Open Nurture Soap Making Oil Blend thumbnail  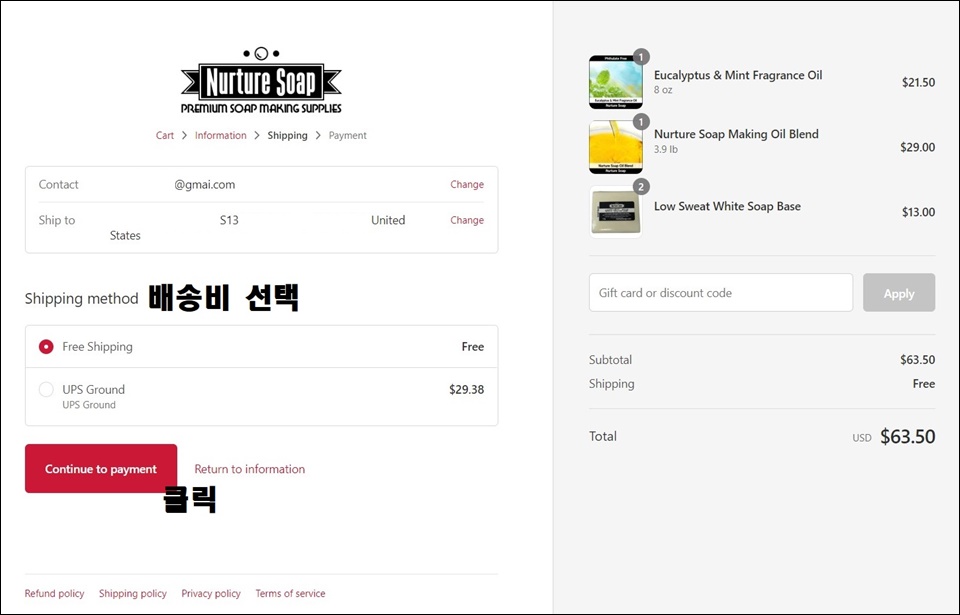point(616,147)
